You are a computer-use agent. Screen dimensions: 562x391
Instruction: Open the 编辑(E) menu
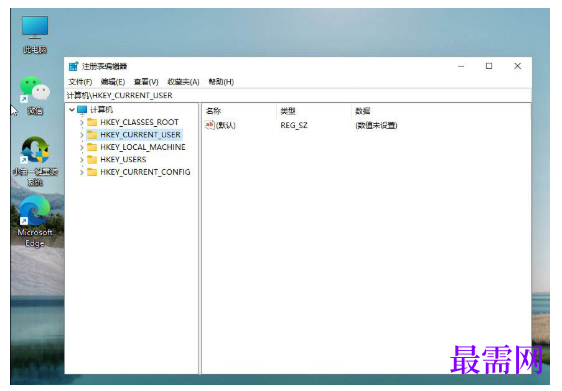(x=113, y=82)
